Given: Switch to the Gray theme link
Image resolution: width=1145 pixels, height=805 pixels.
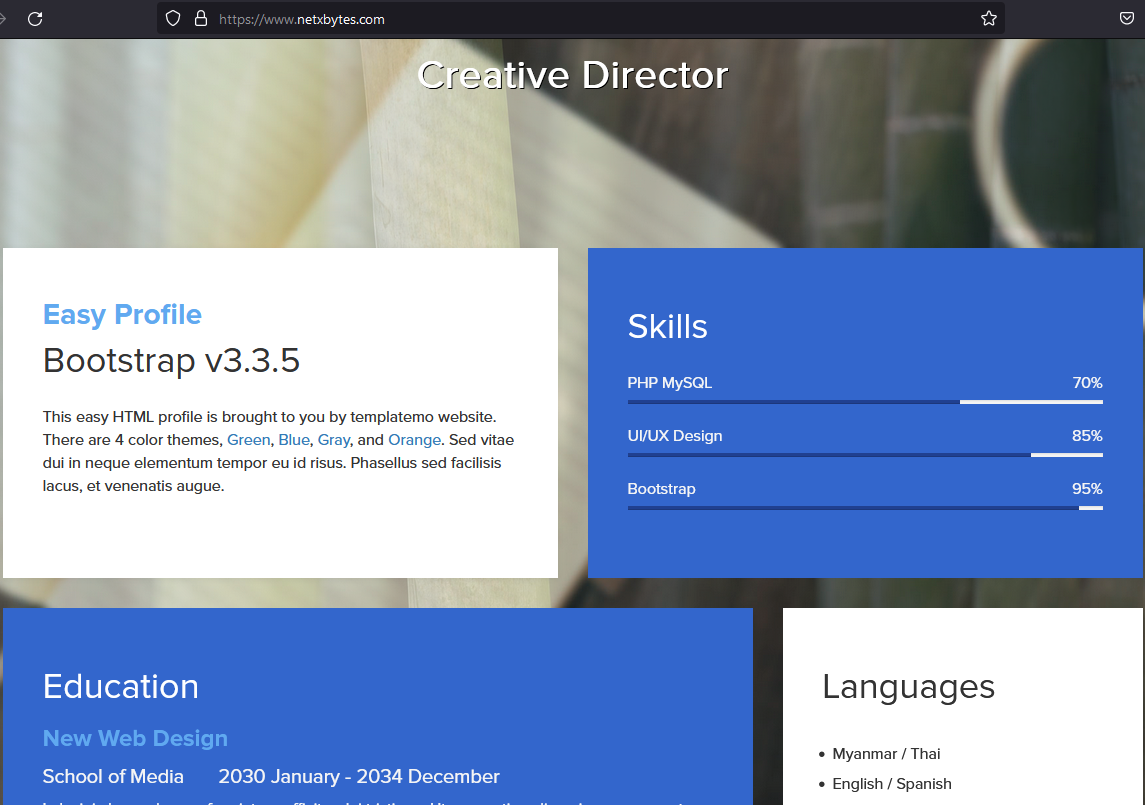Looking at the screenshot, I should coord(334,440).
